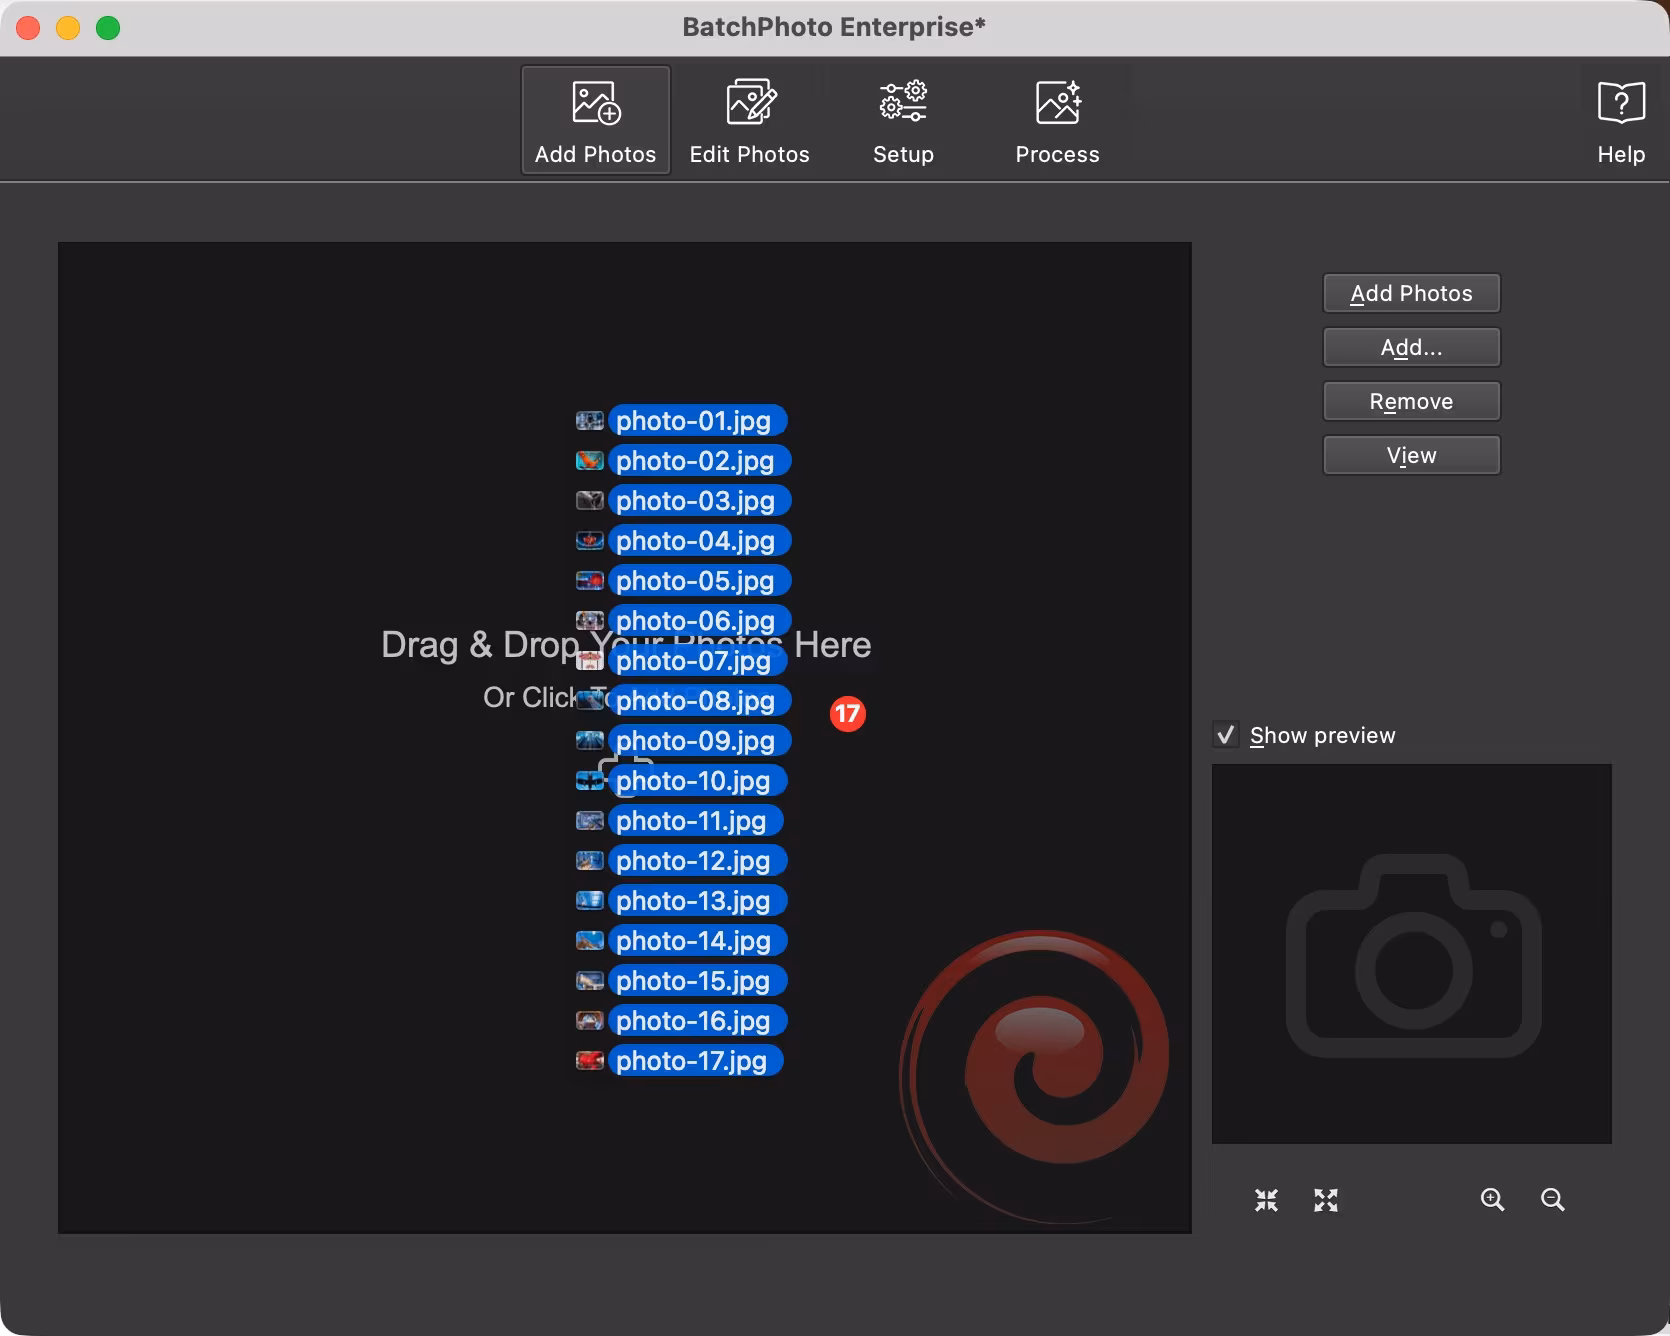Select photo-05.jpg file name

tap(699, 581)
